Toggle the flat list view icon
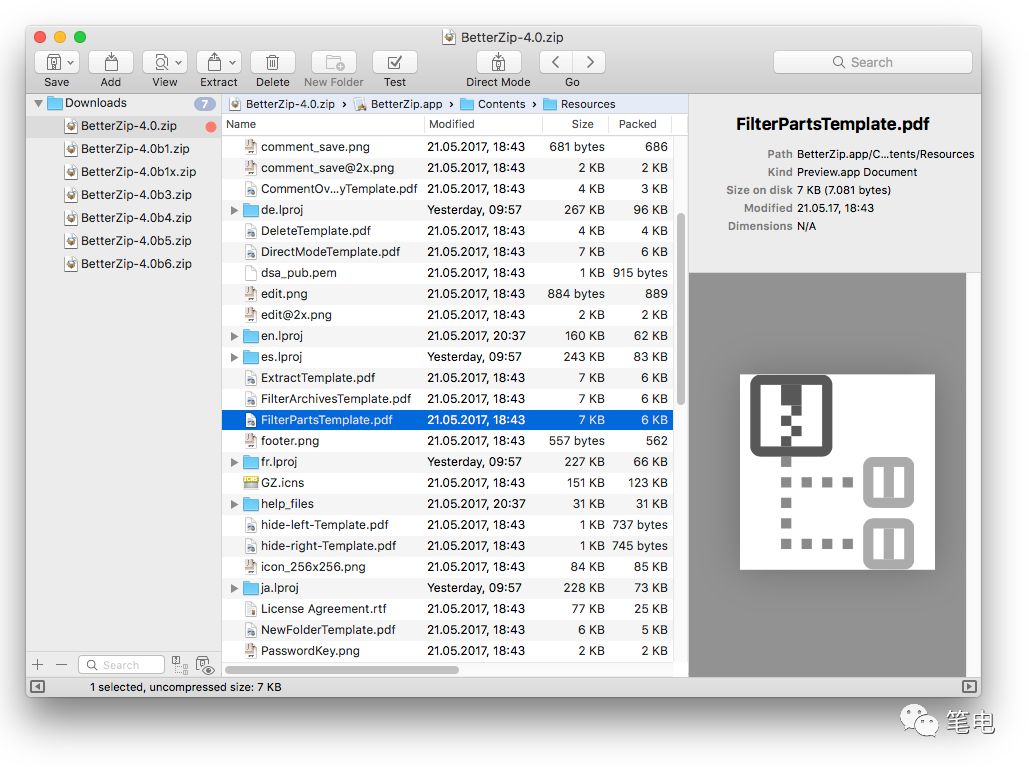This screenshot has width=1029, height=767. click(x=180, y=663)
